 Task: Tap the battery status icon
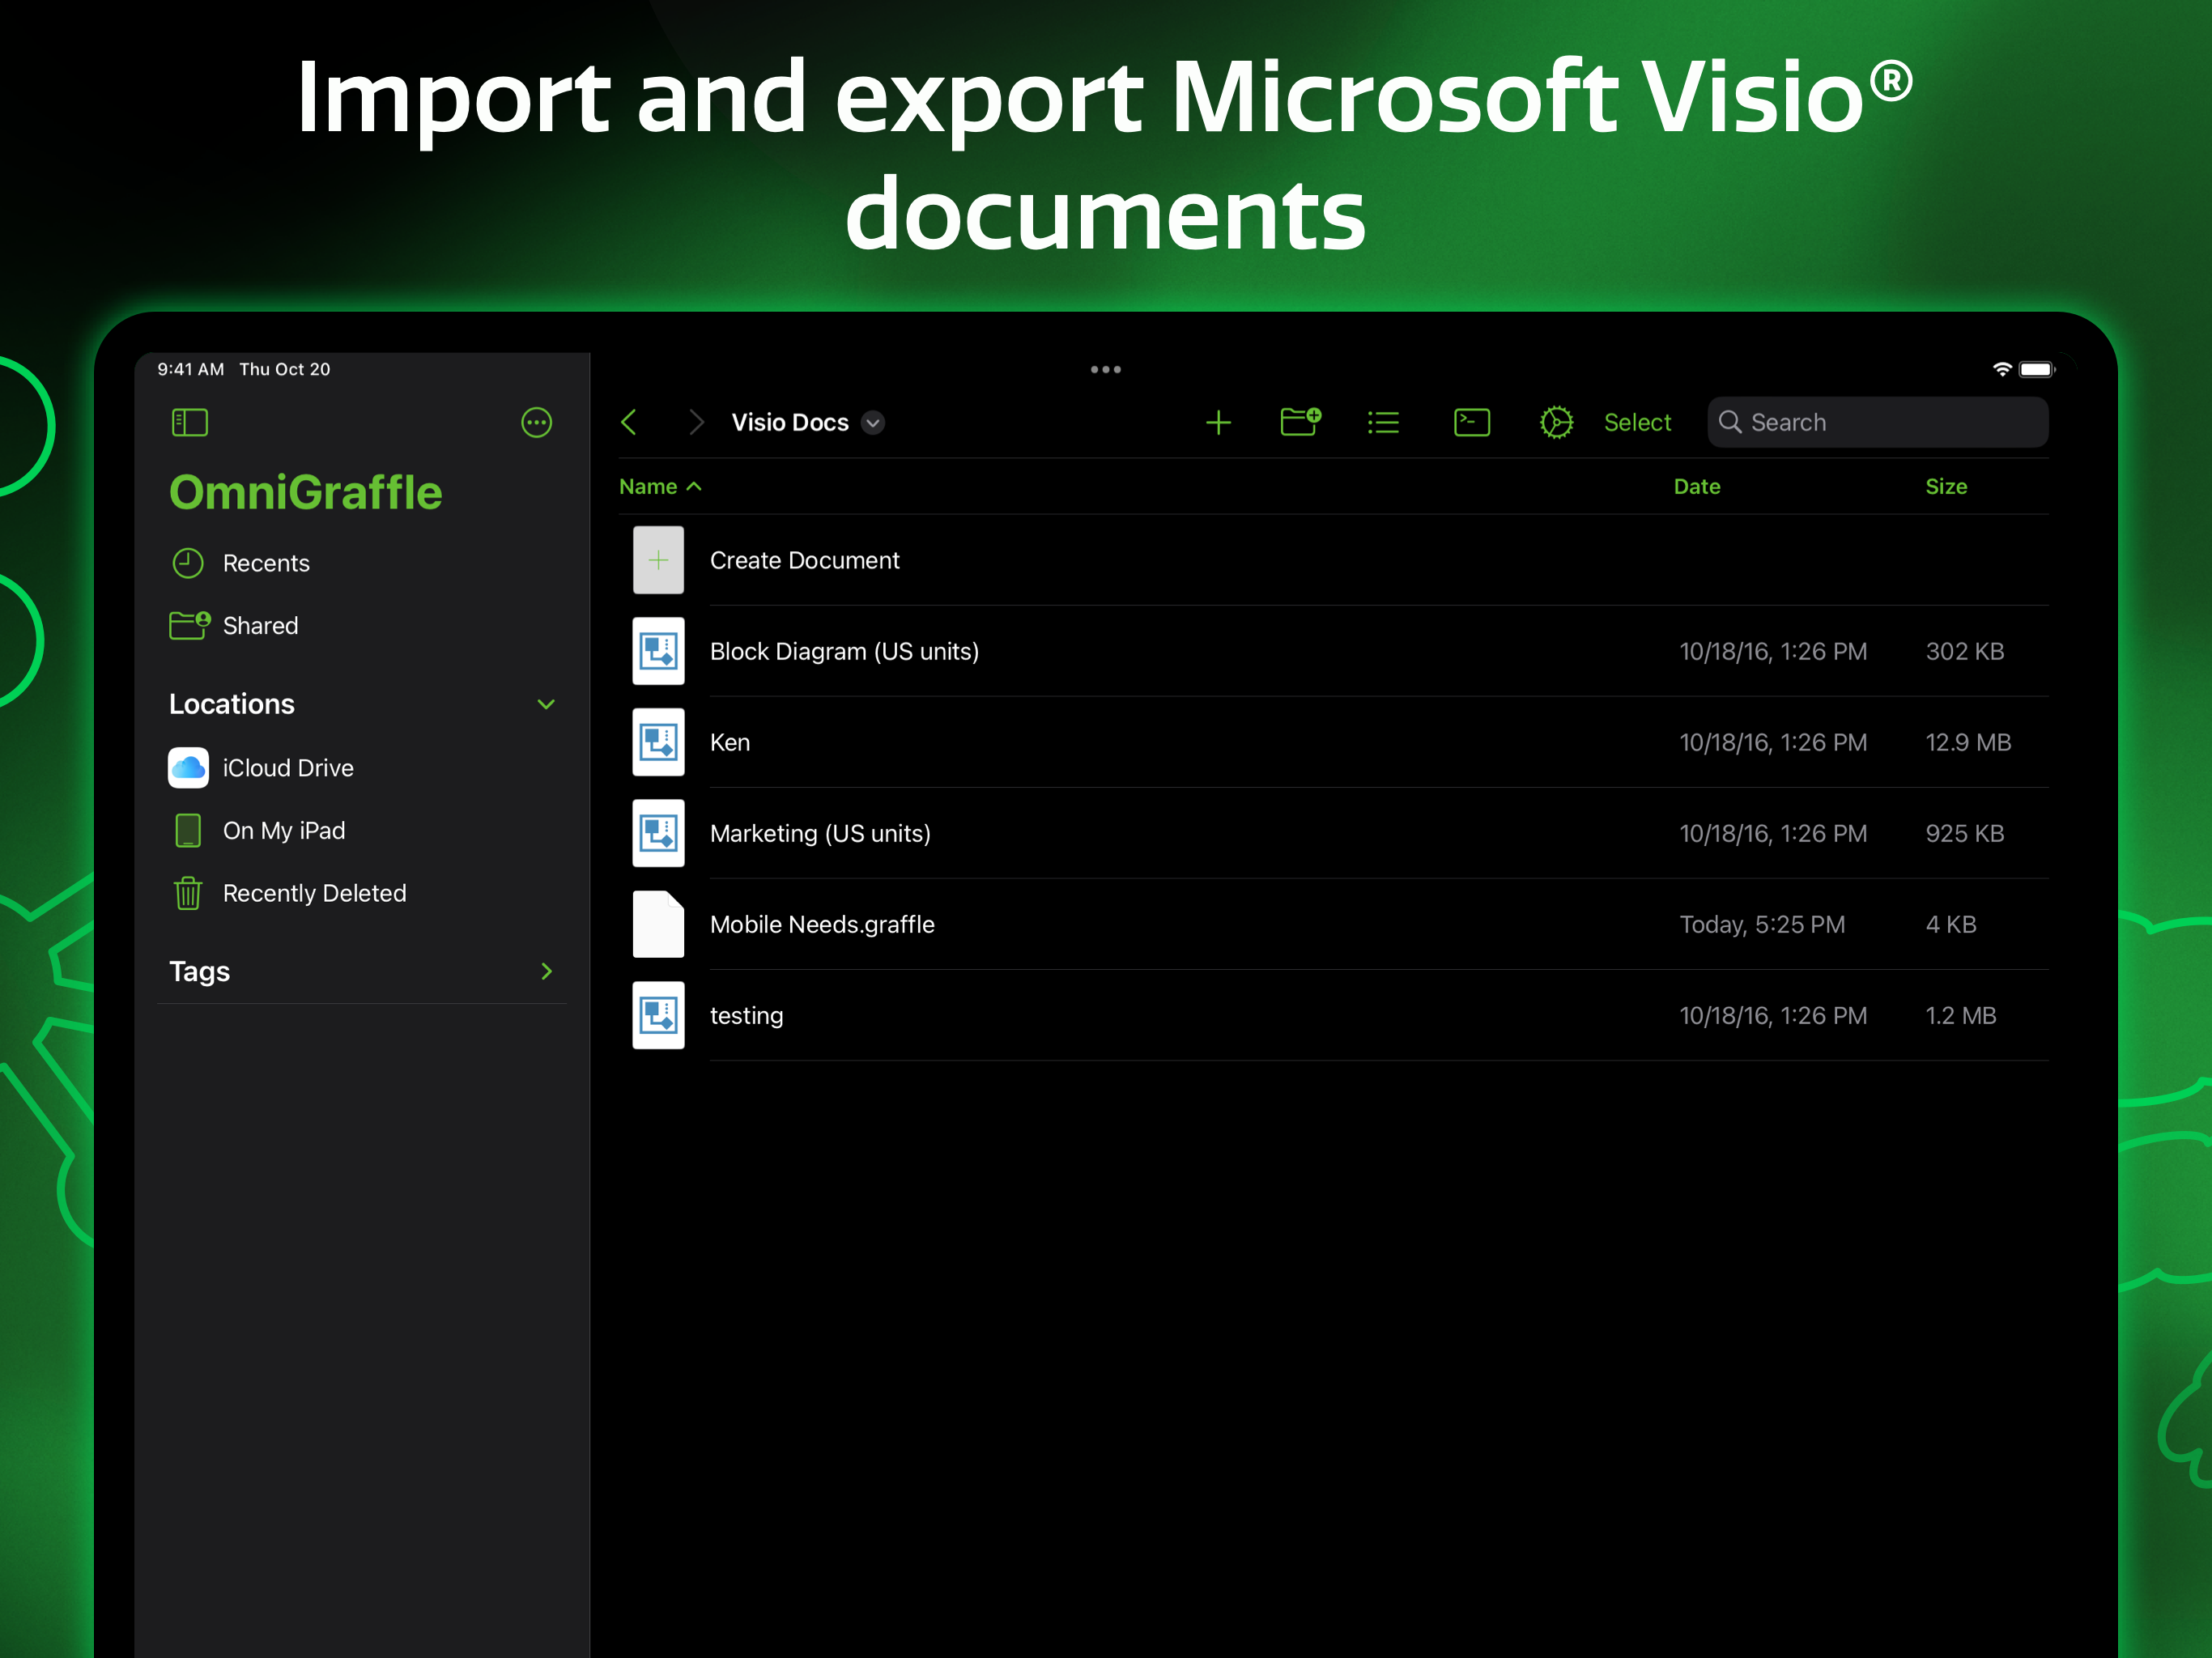[x=2036, y=369]
